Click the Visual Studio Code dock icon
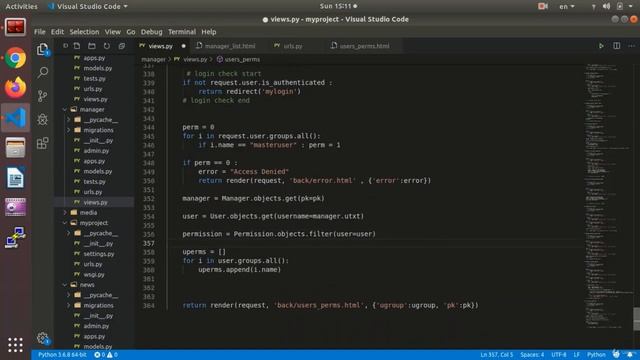Viewport: 640px width, 360px height. pyautogui.click(x=16, y=118)
